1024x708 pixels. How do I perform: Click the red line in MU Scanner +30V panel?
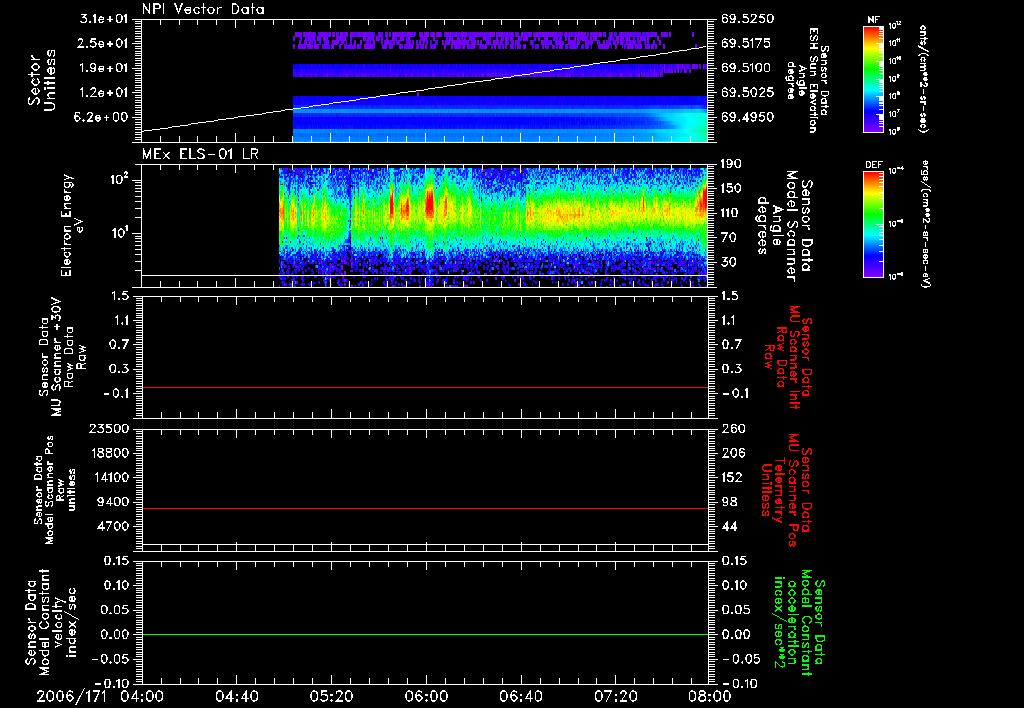(425, 387)
